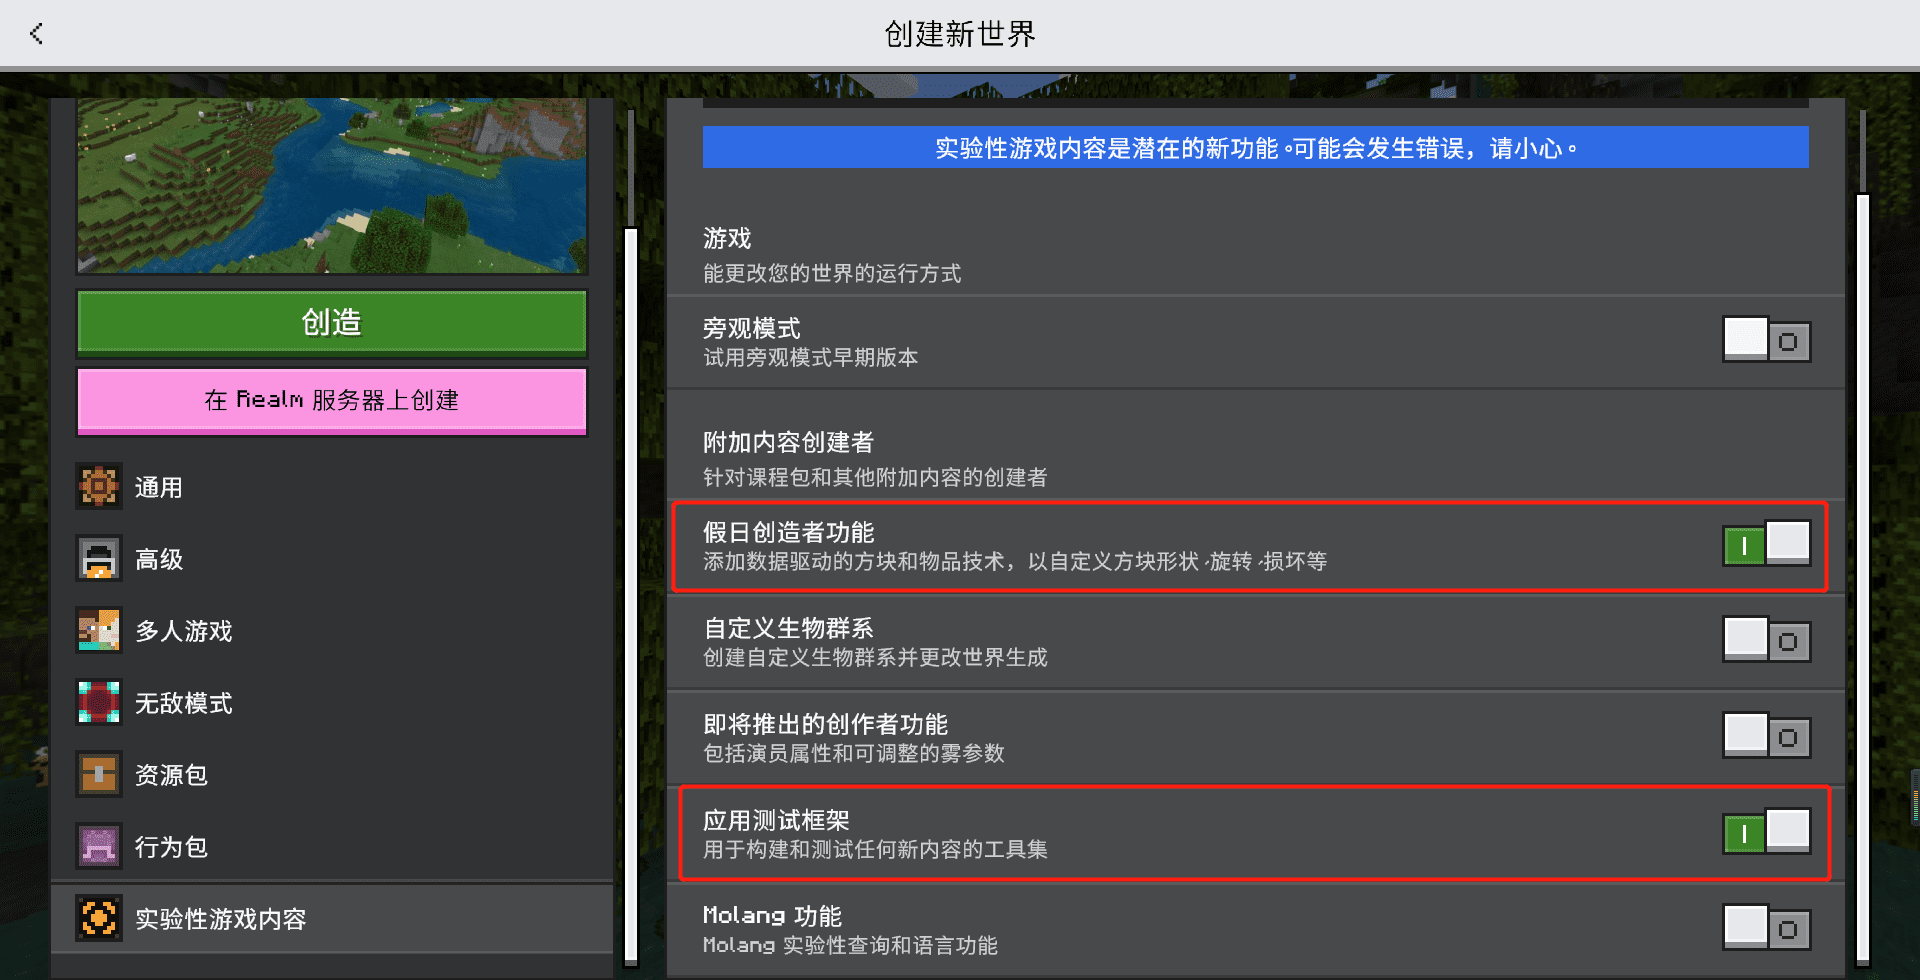Viewport: 1920px width, 980px height.
Task: Click the 游戏 section heading
Action: [x=727, y=238]
